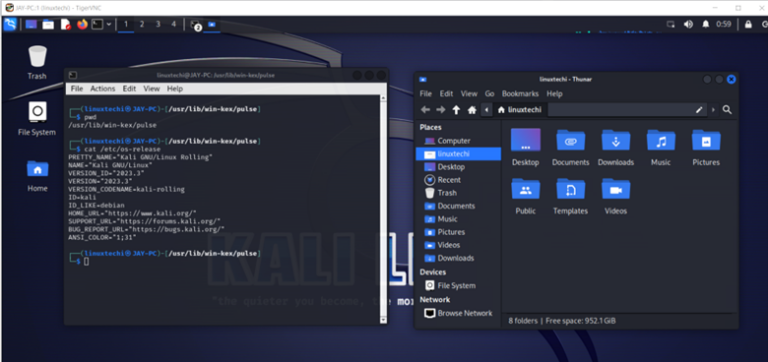
Task: Click the edit location pencil icon
Action: [699, 110]
